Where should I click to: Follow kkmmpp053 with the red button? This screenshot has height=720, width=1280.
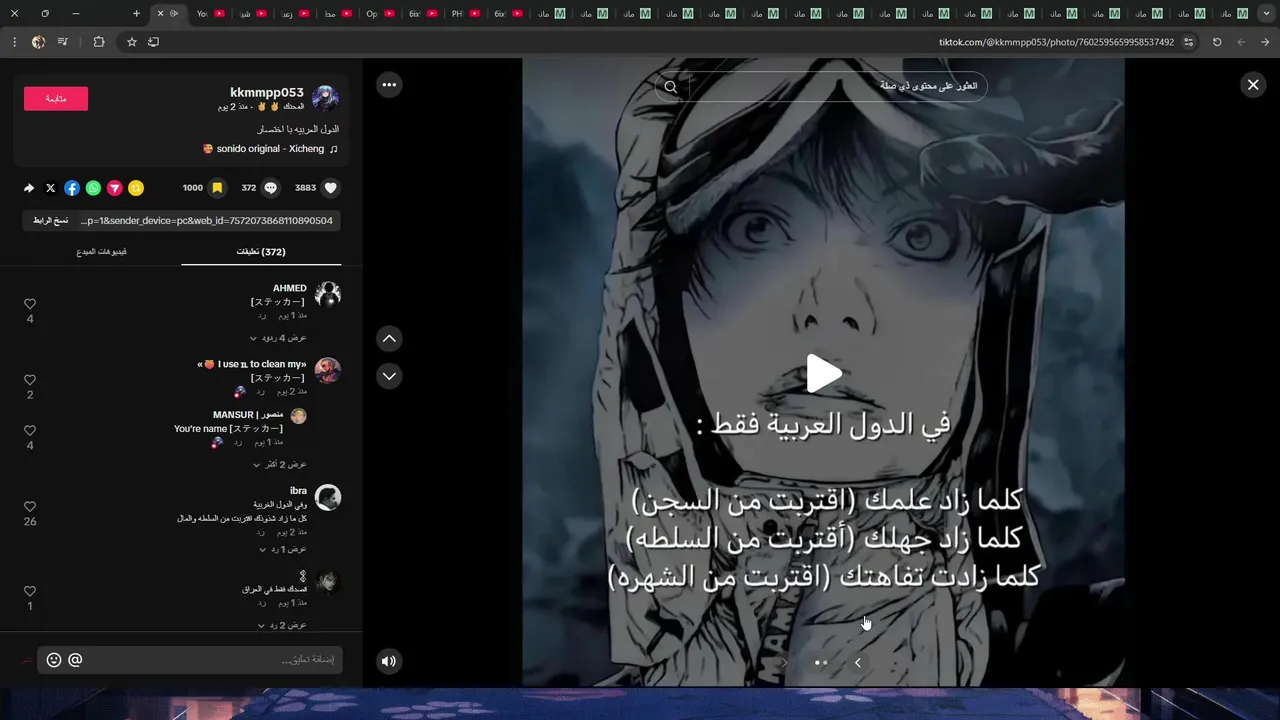pyautogui.click(x=56, y=98)
